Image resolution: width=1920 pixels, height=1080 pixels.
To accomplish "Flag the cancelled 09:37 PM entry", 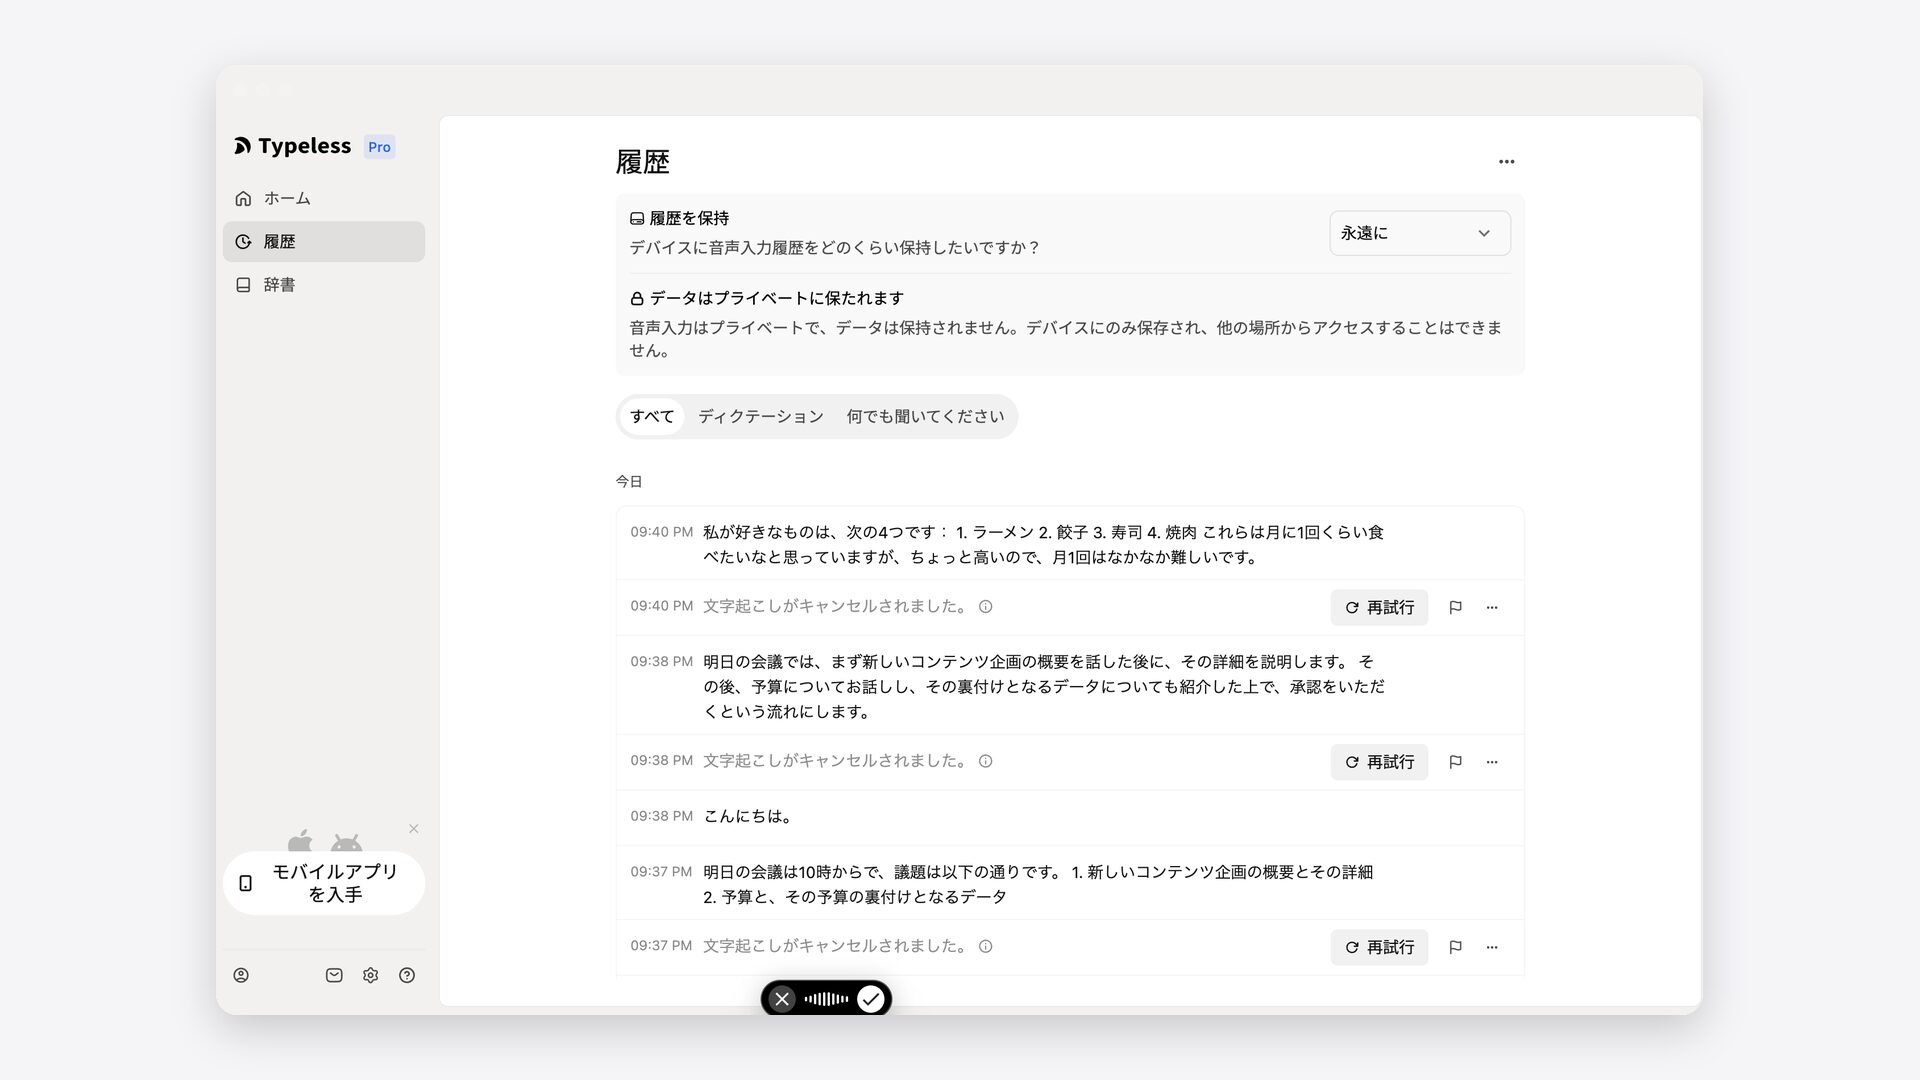I will pos(1455,947).
